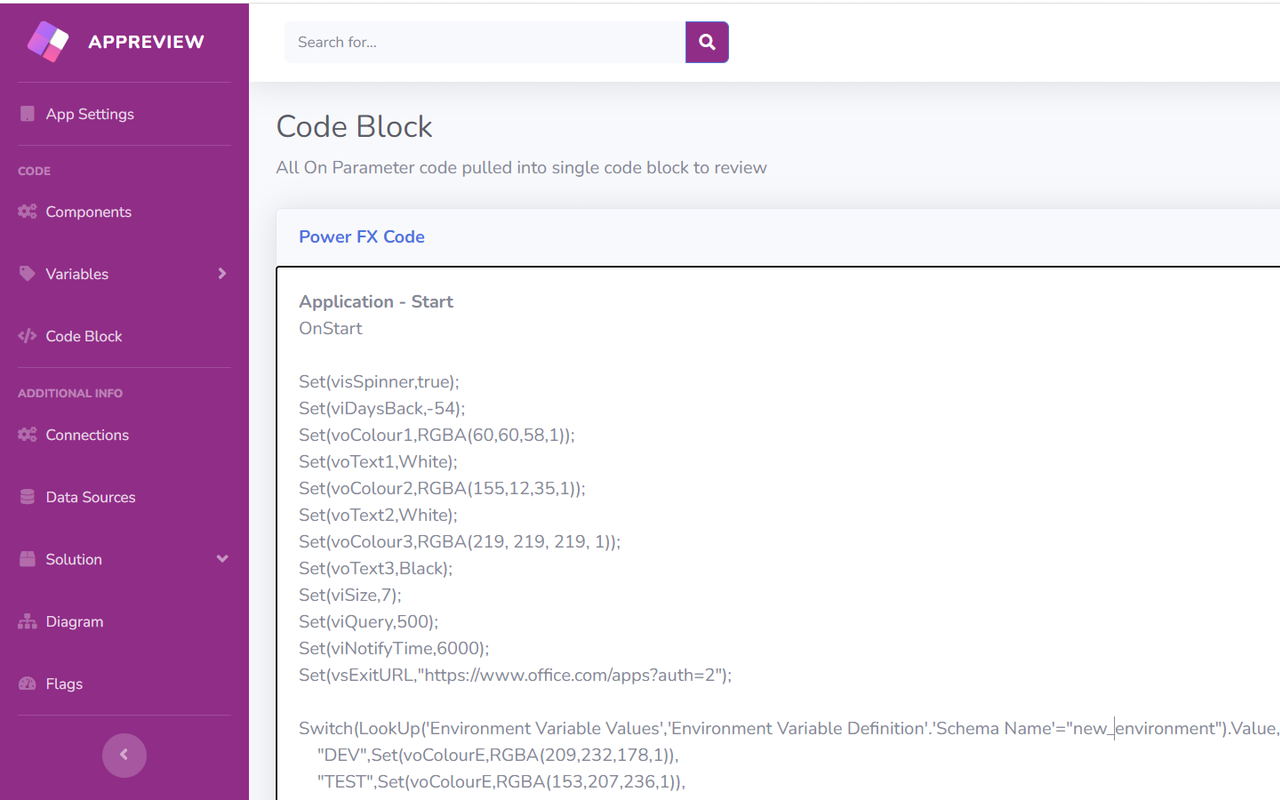Viewport: 1280px width, 800px height.
Task: Click the APPREVIEW brand title
Action: pos(146,42)
